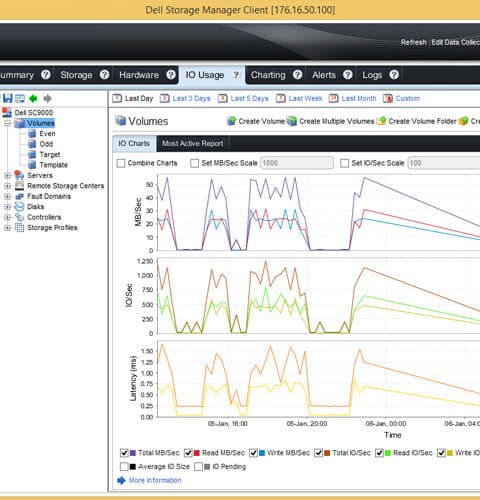Click the Last Week calendar icon

coord(281,98)
